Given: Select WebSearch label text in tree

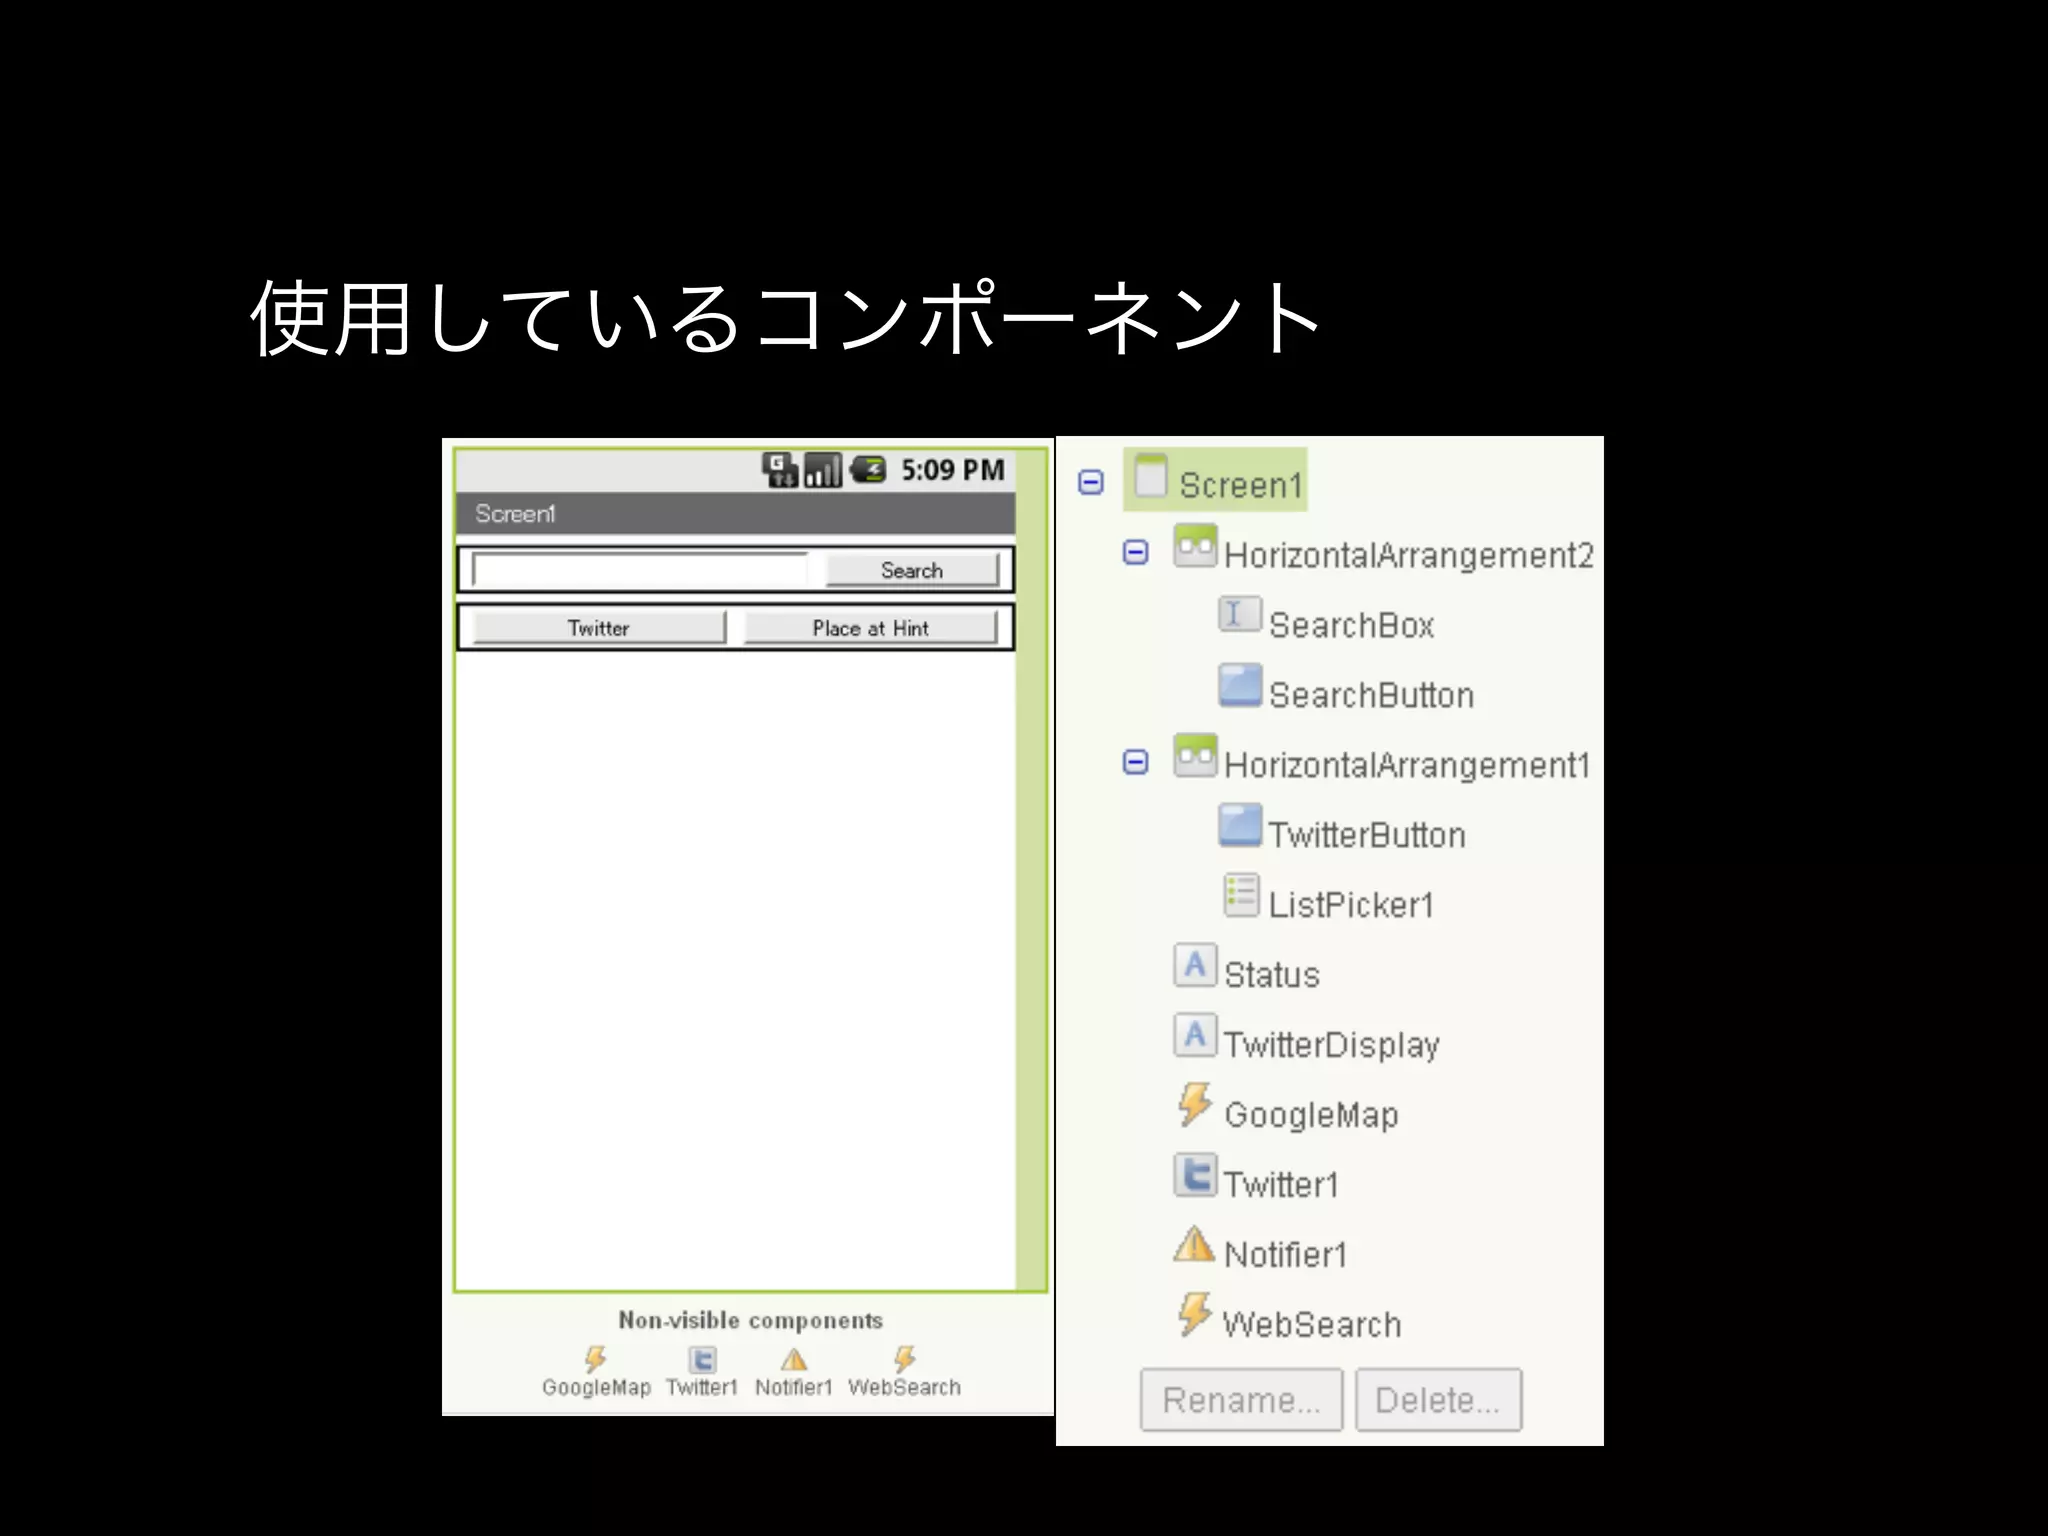Looking at the screenshot, I should 1311,1326.
